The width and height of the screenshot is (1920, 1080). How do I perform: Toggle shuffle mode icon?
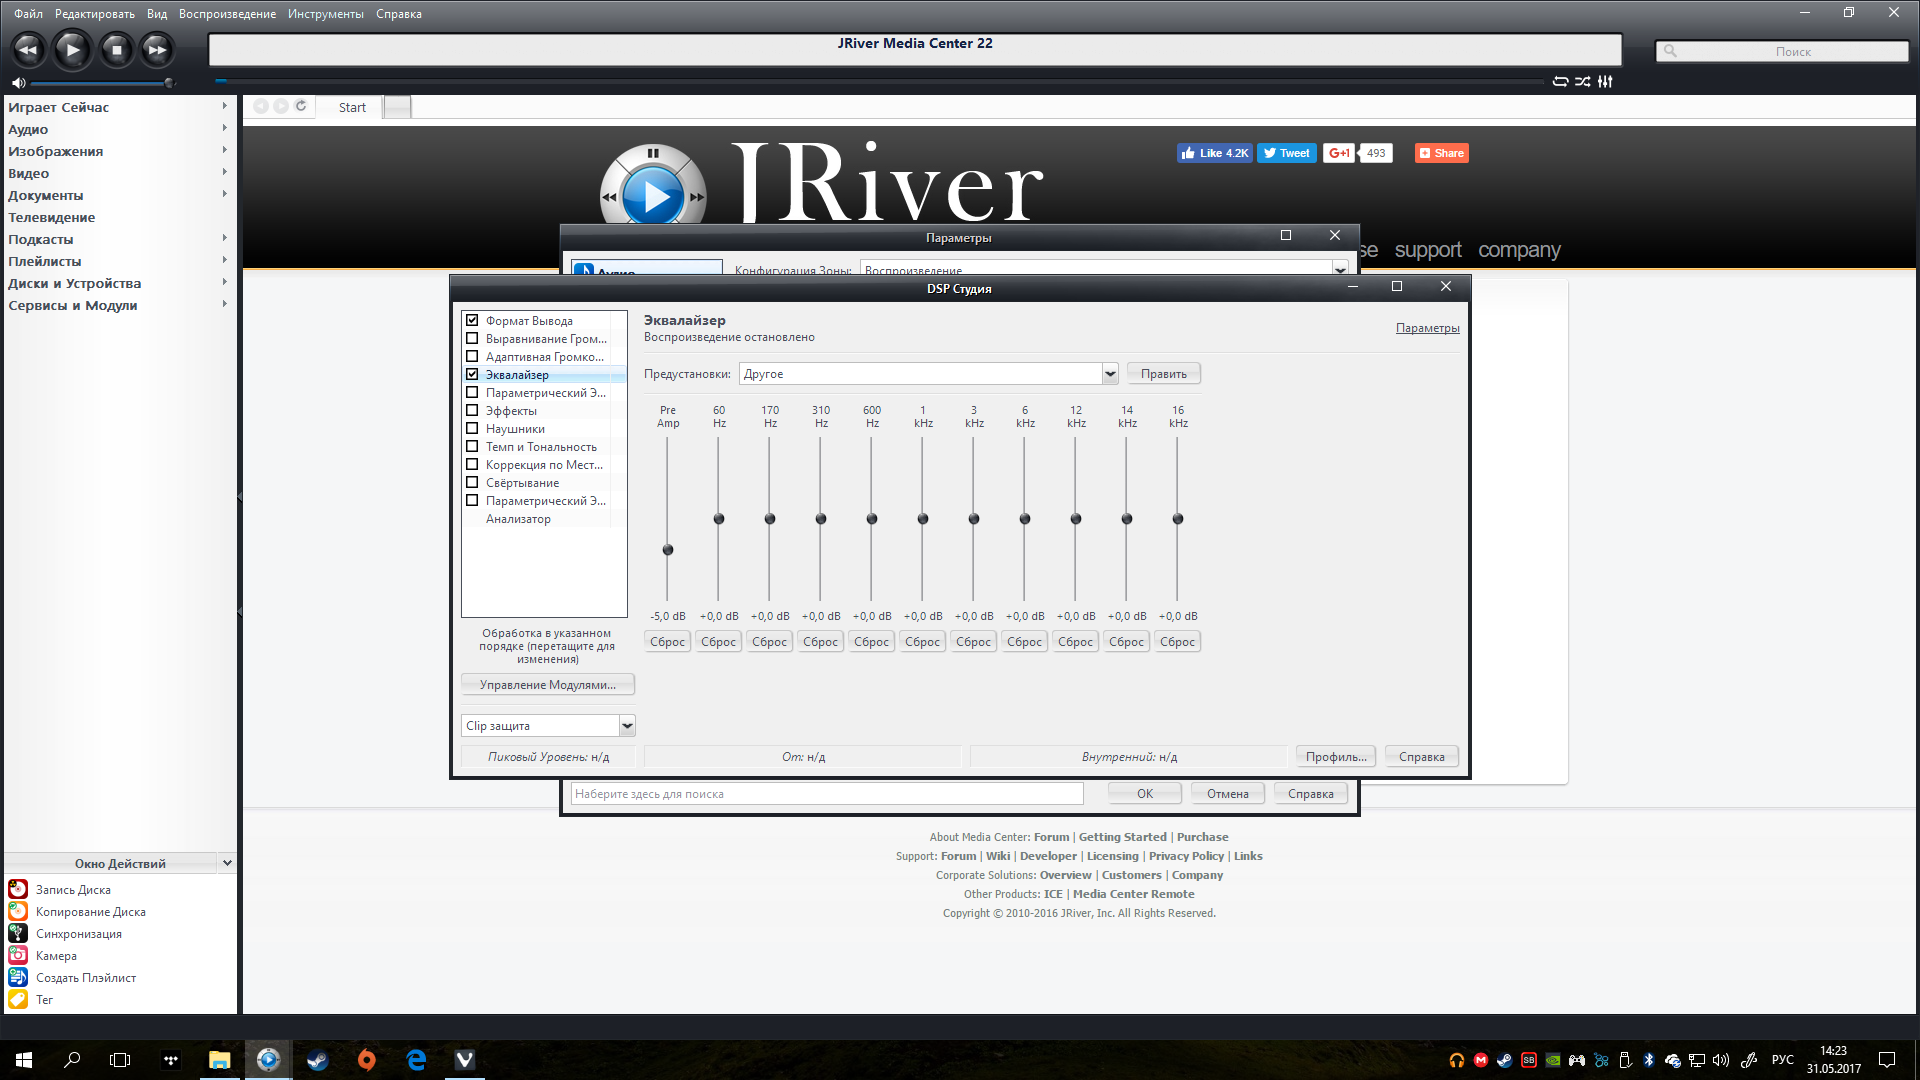click(1582, 82)
